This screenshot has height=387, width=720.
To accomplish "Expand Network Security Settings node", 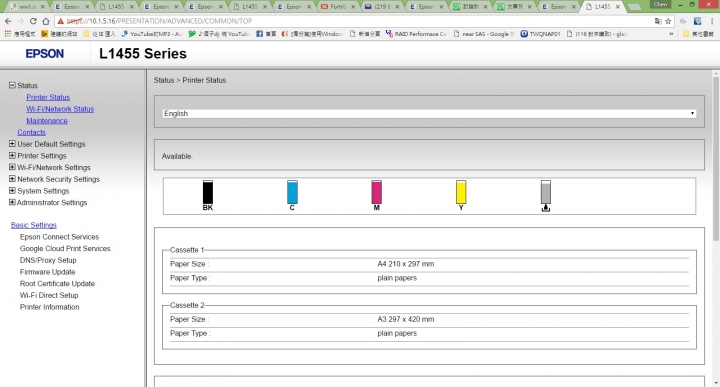I will click(x=12, y=179).
